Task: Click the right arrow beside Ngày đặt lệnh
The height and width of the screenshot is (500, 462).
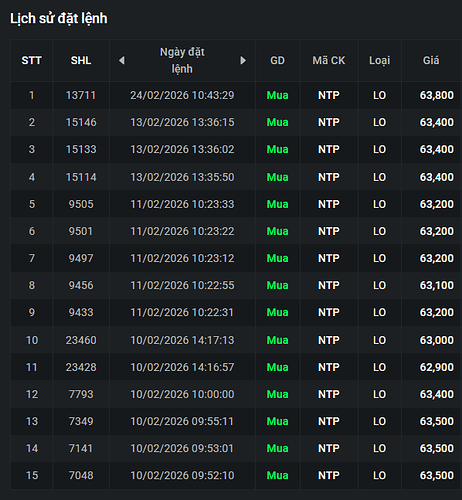Action: coord(243,60)
